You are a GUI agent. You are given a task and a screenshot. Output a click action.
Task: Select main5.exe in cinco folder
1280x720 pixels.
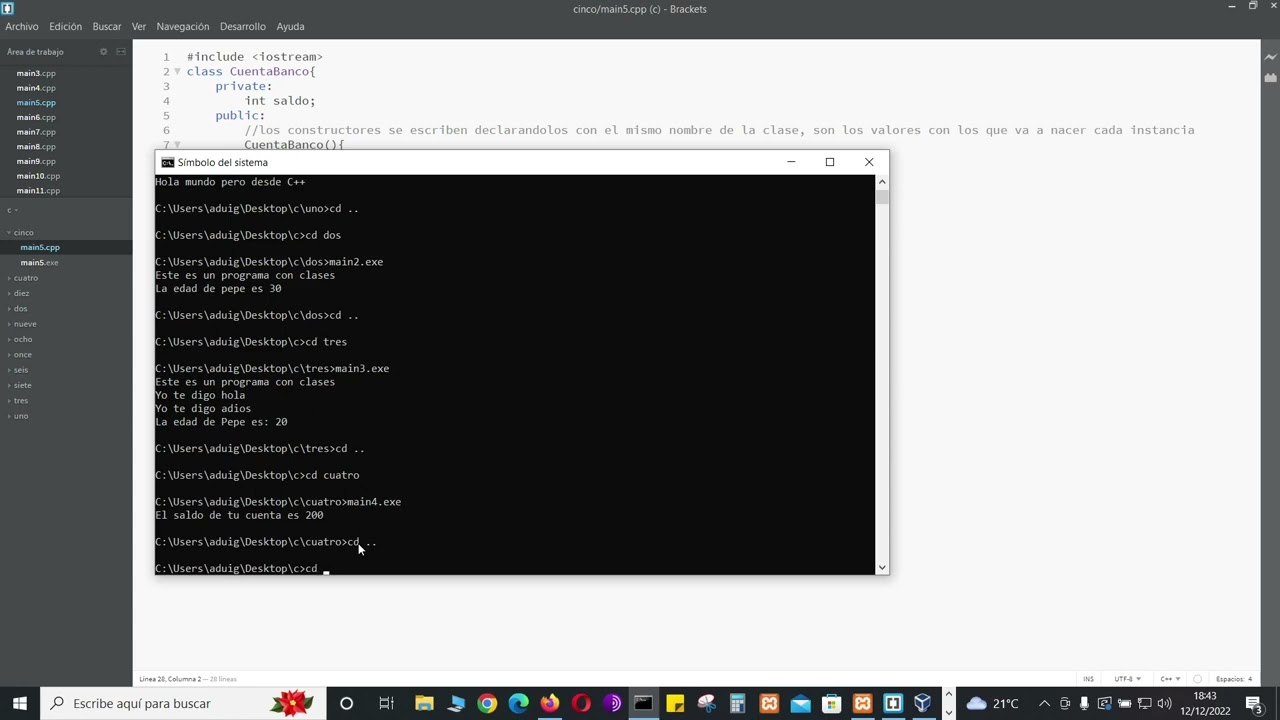39,262
